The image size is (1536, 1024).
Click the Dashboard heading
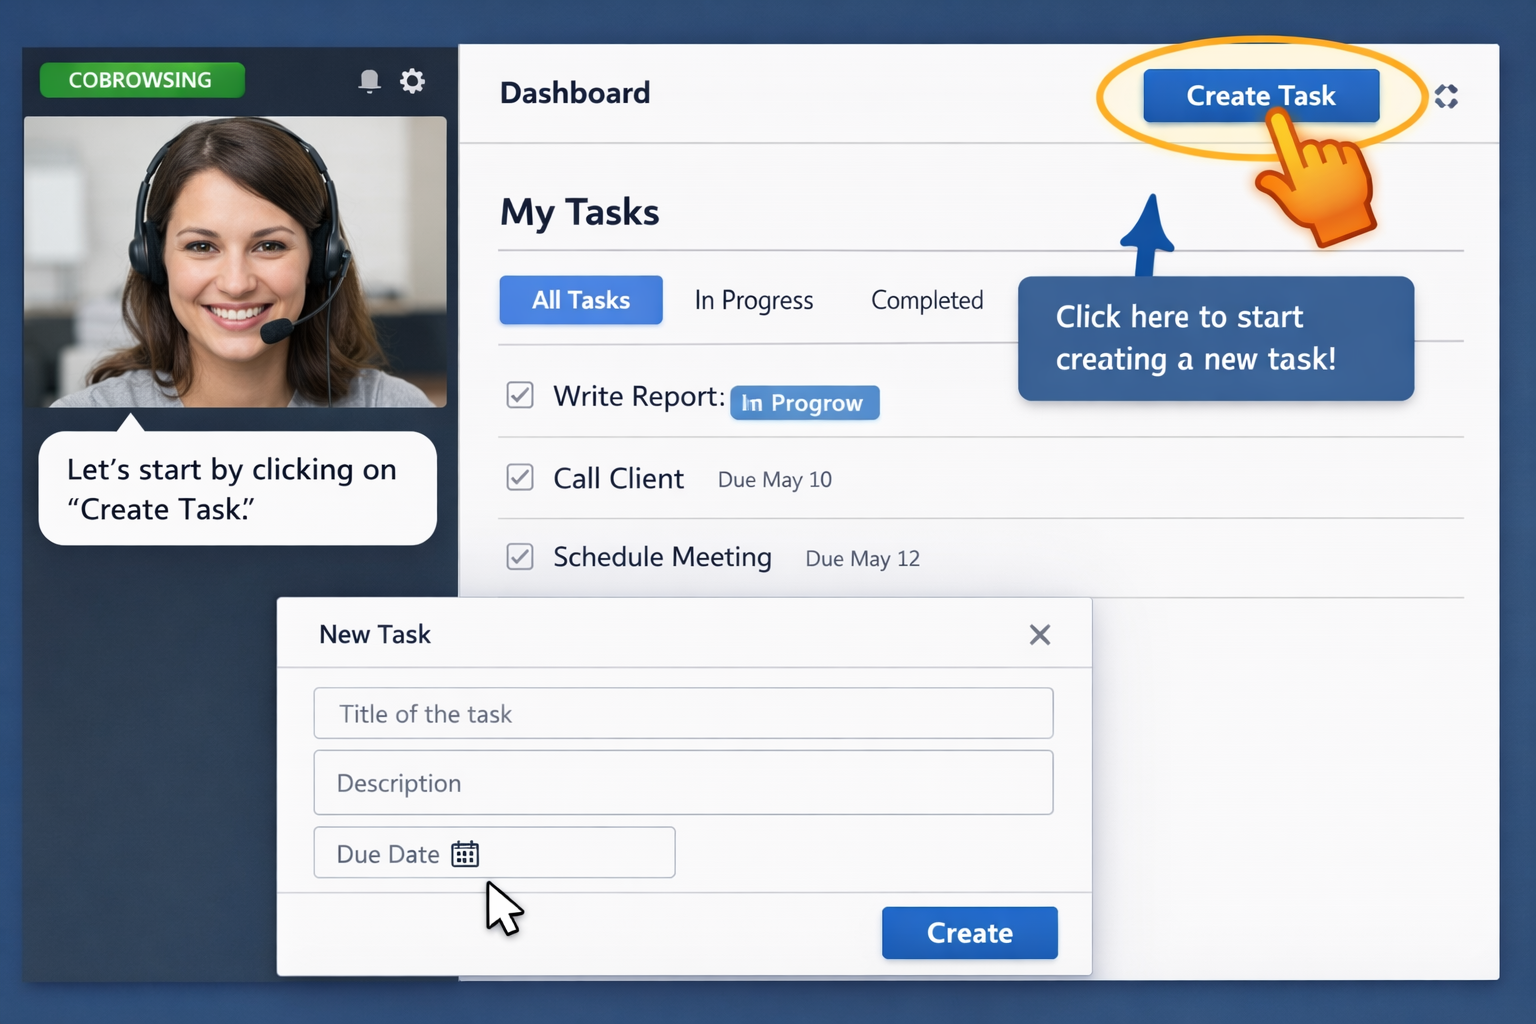tap(575, 93)
